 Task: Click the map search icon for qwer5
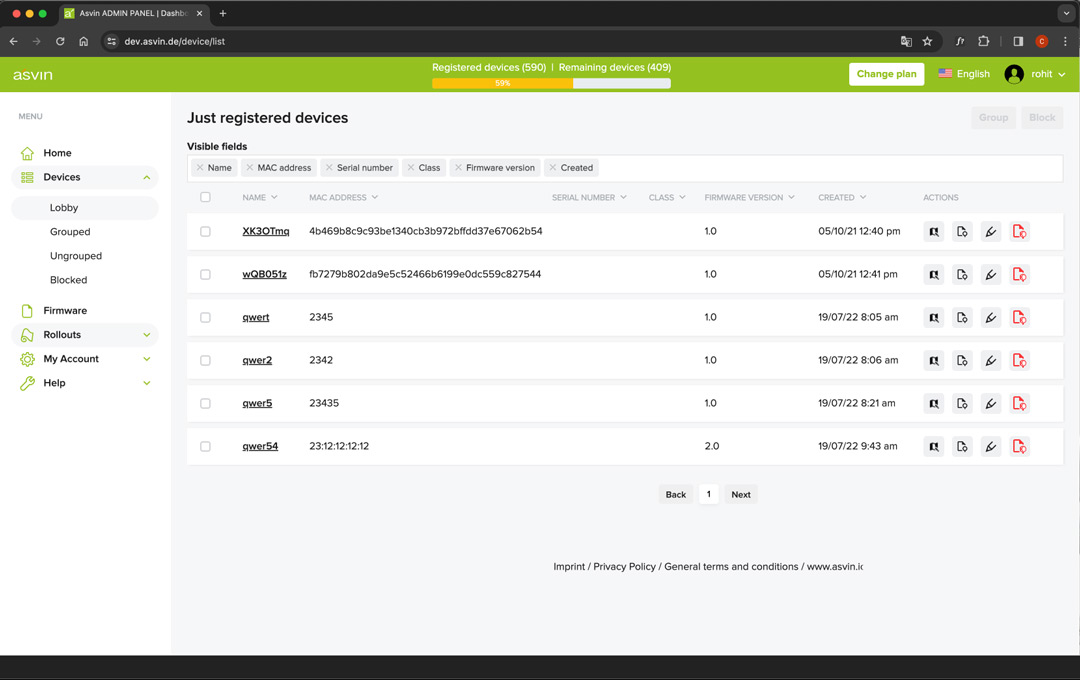pos(933,404)
